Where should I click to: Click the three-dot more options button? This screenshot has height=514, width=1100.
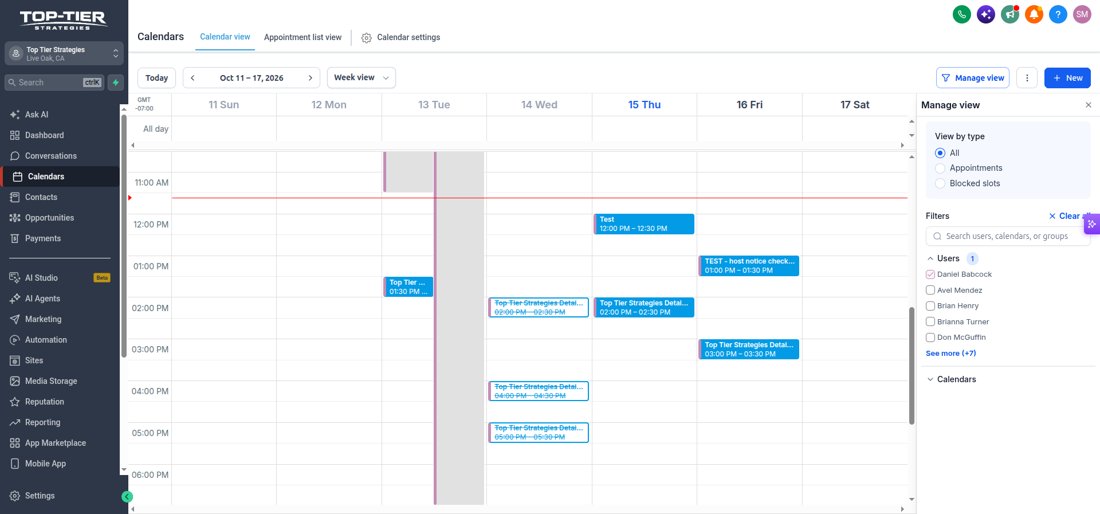(1026, 78)
